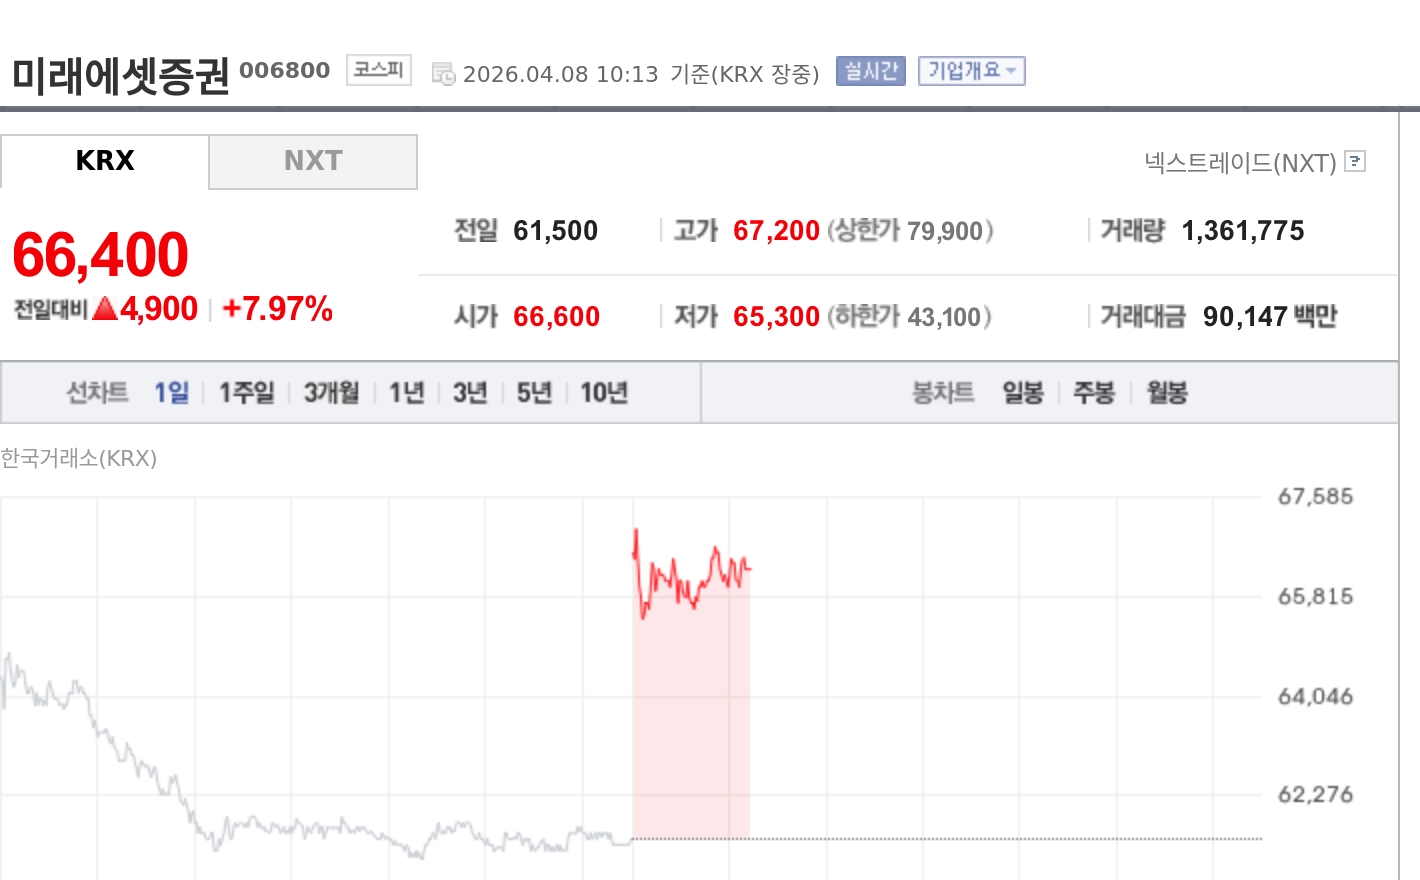The height and width of the screenshot is (880, 1420).
Task: Click the 실시간 real-time button
Action: 869,70
